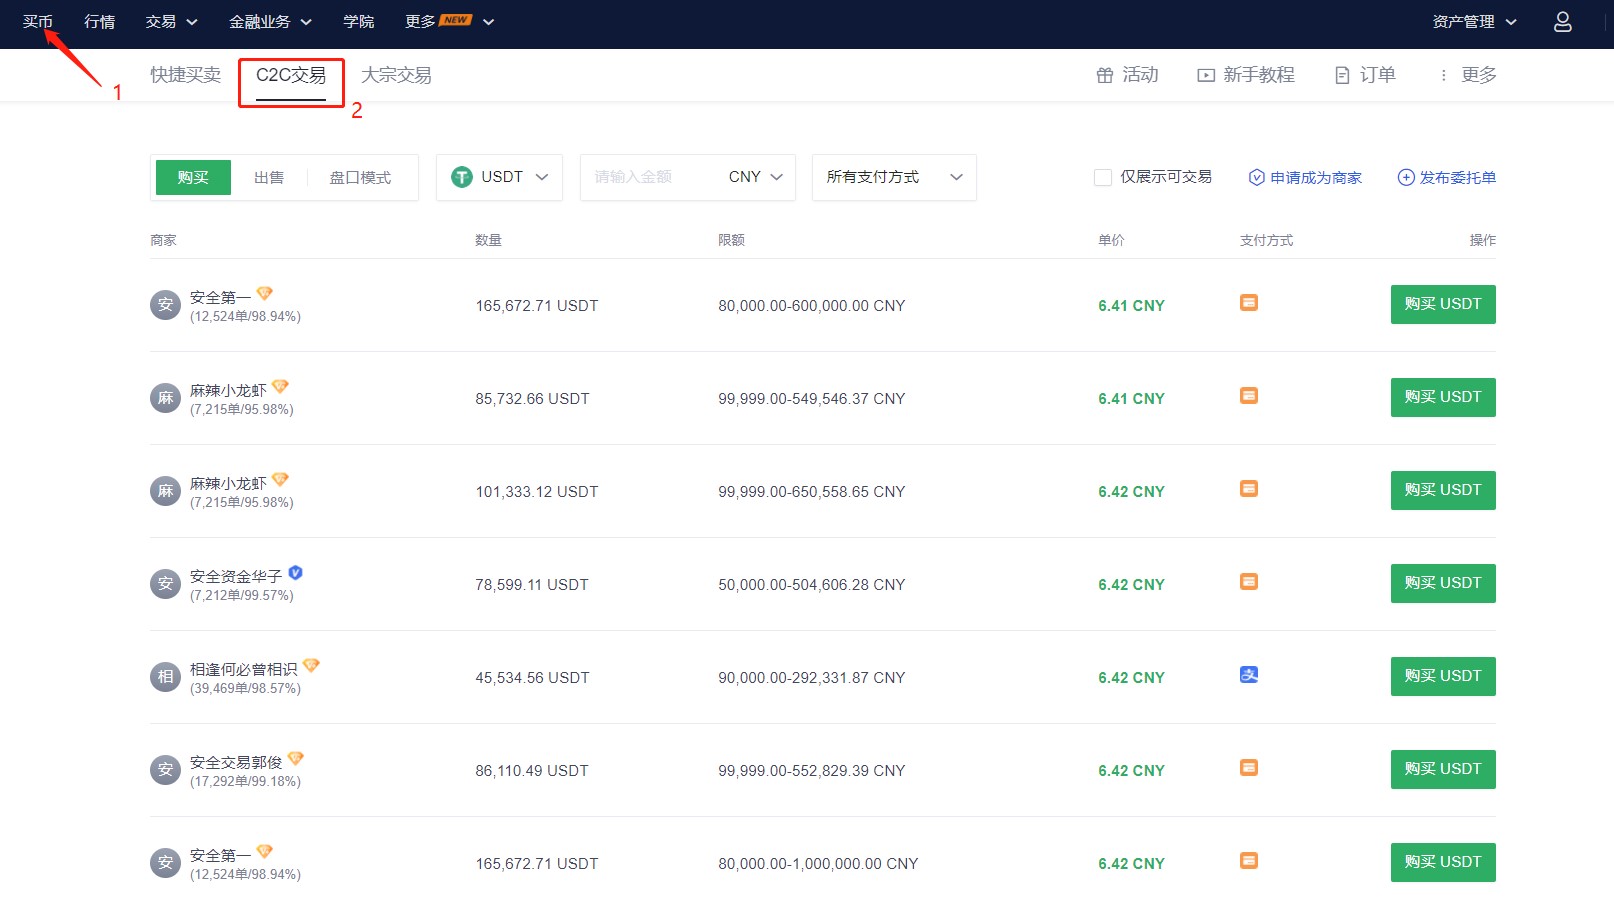
Task: Tick the 仅展示可交易 checkbox
Action: [x=1103, y=177]
